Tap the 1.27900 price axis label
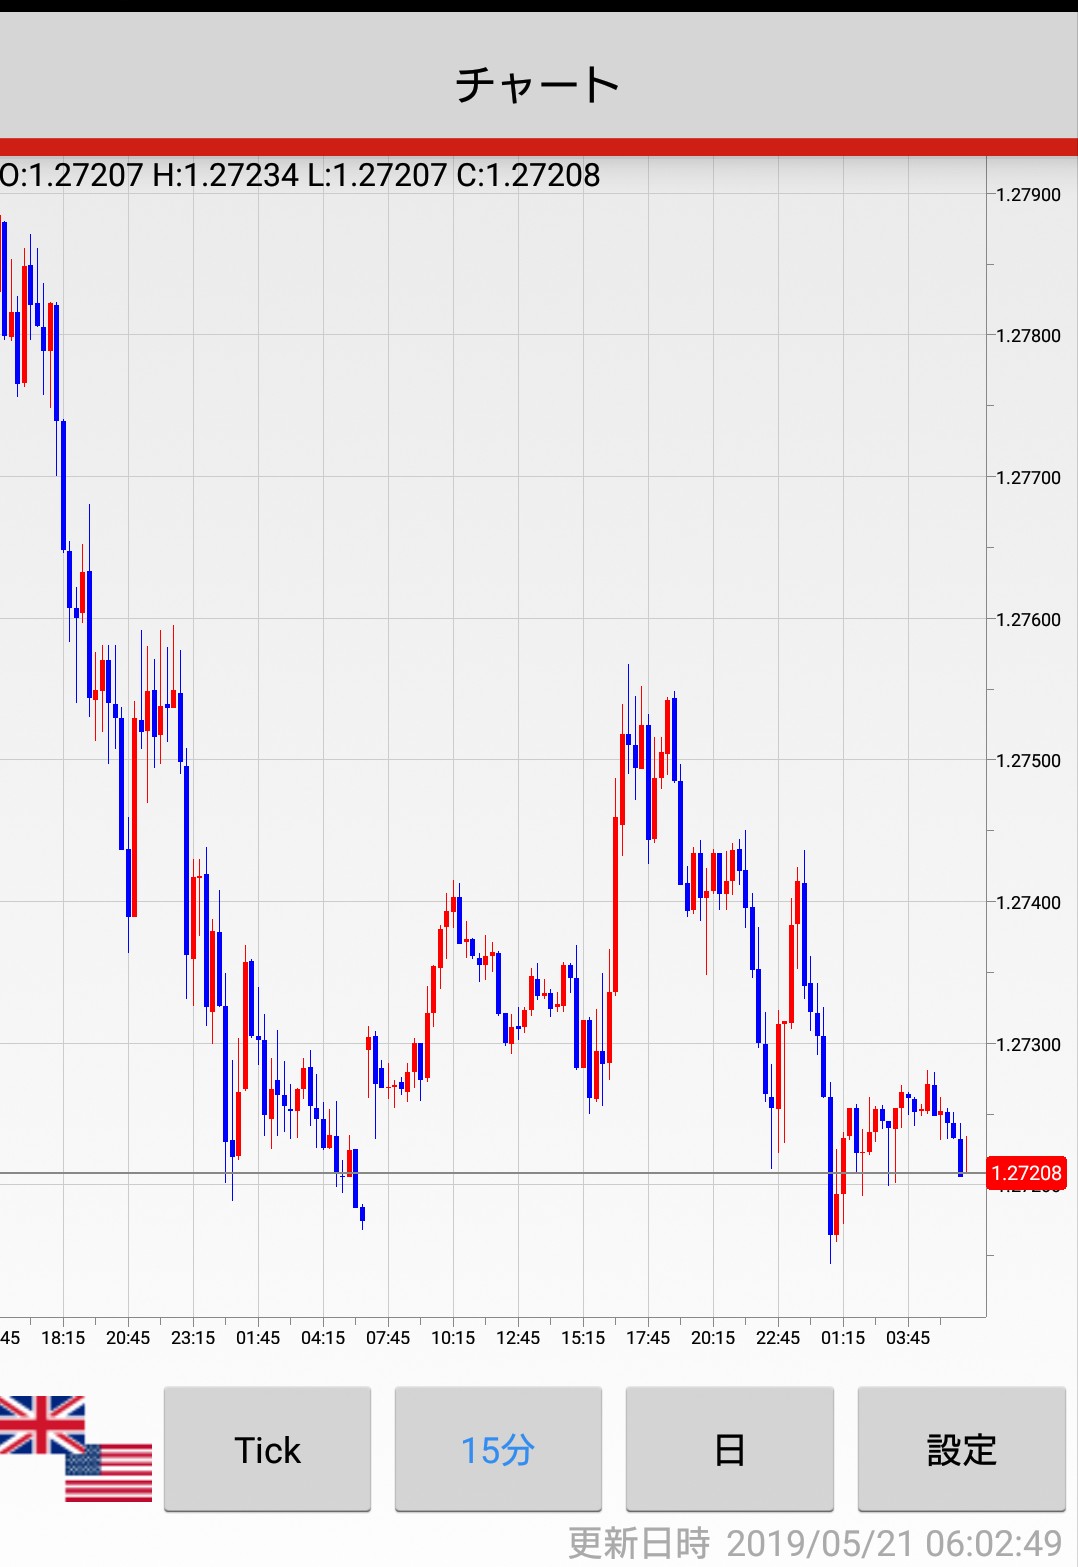 tap(1028, 195)
